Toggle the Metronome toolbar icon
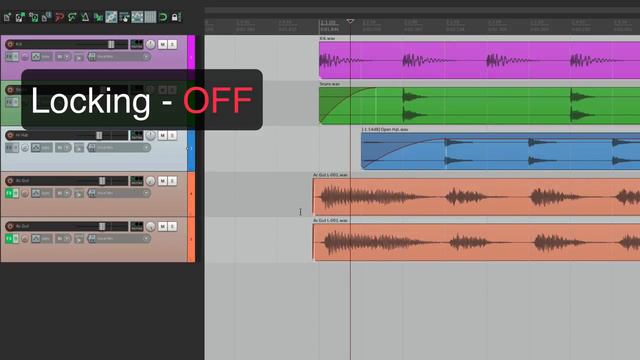This screenshot has height=360, width=640. (85, 17)
